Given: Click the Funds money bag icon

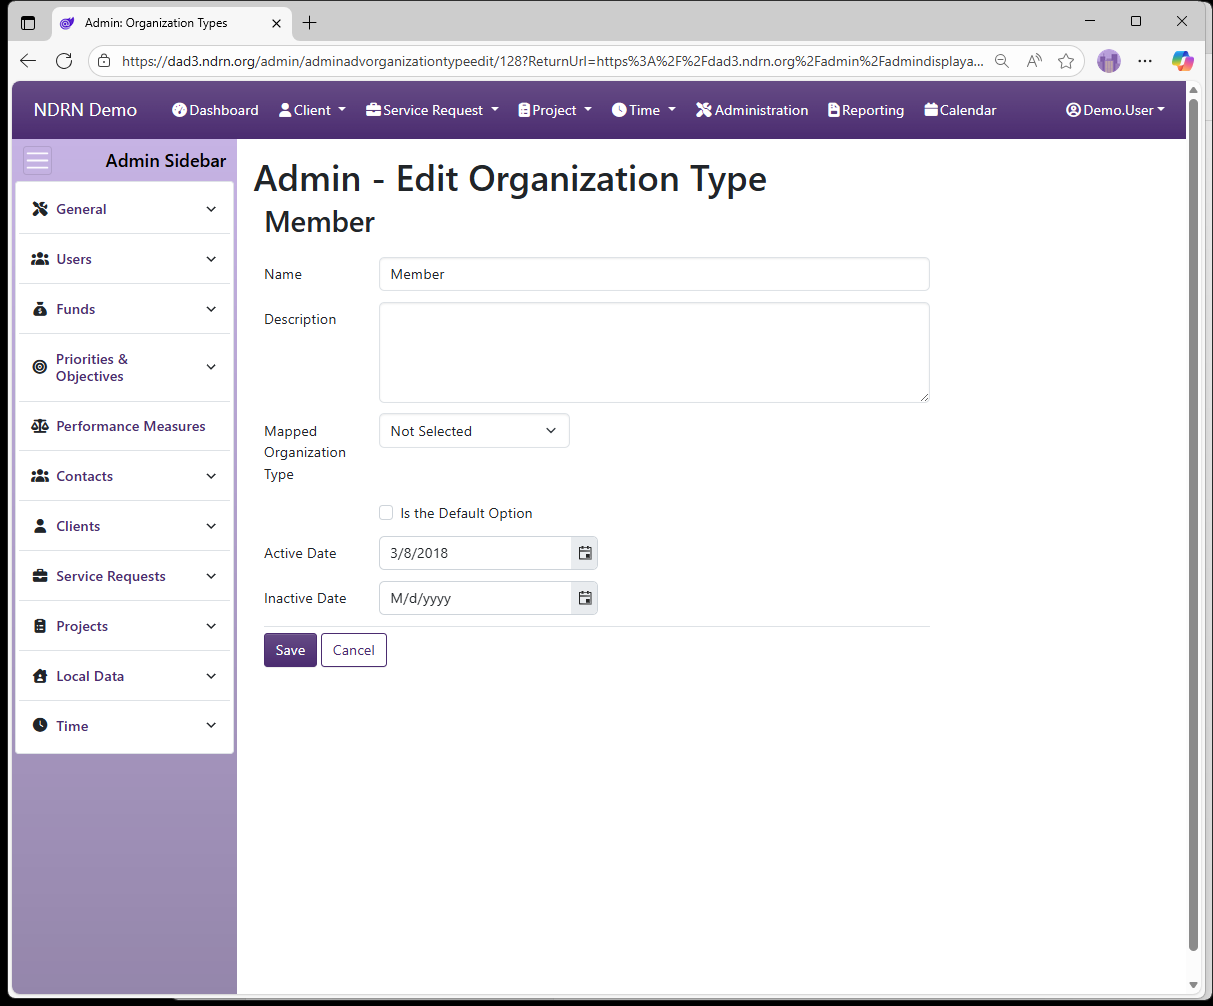Looking at the screenshot, I should [x=40, y=309].
